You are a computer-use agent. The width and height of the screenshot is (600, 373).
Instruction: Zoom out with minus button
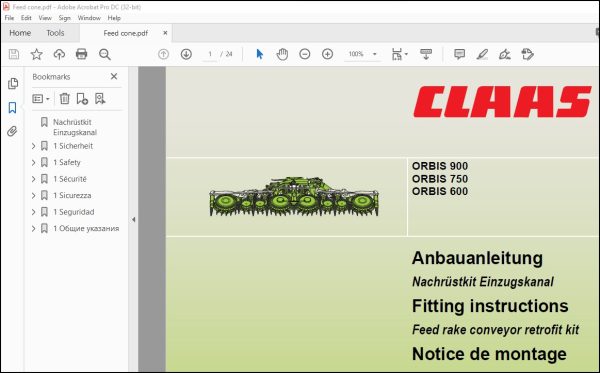(305, 54)
